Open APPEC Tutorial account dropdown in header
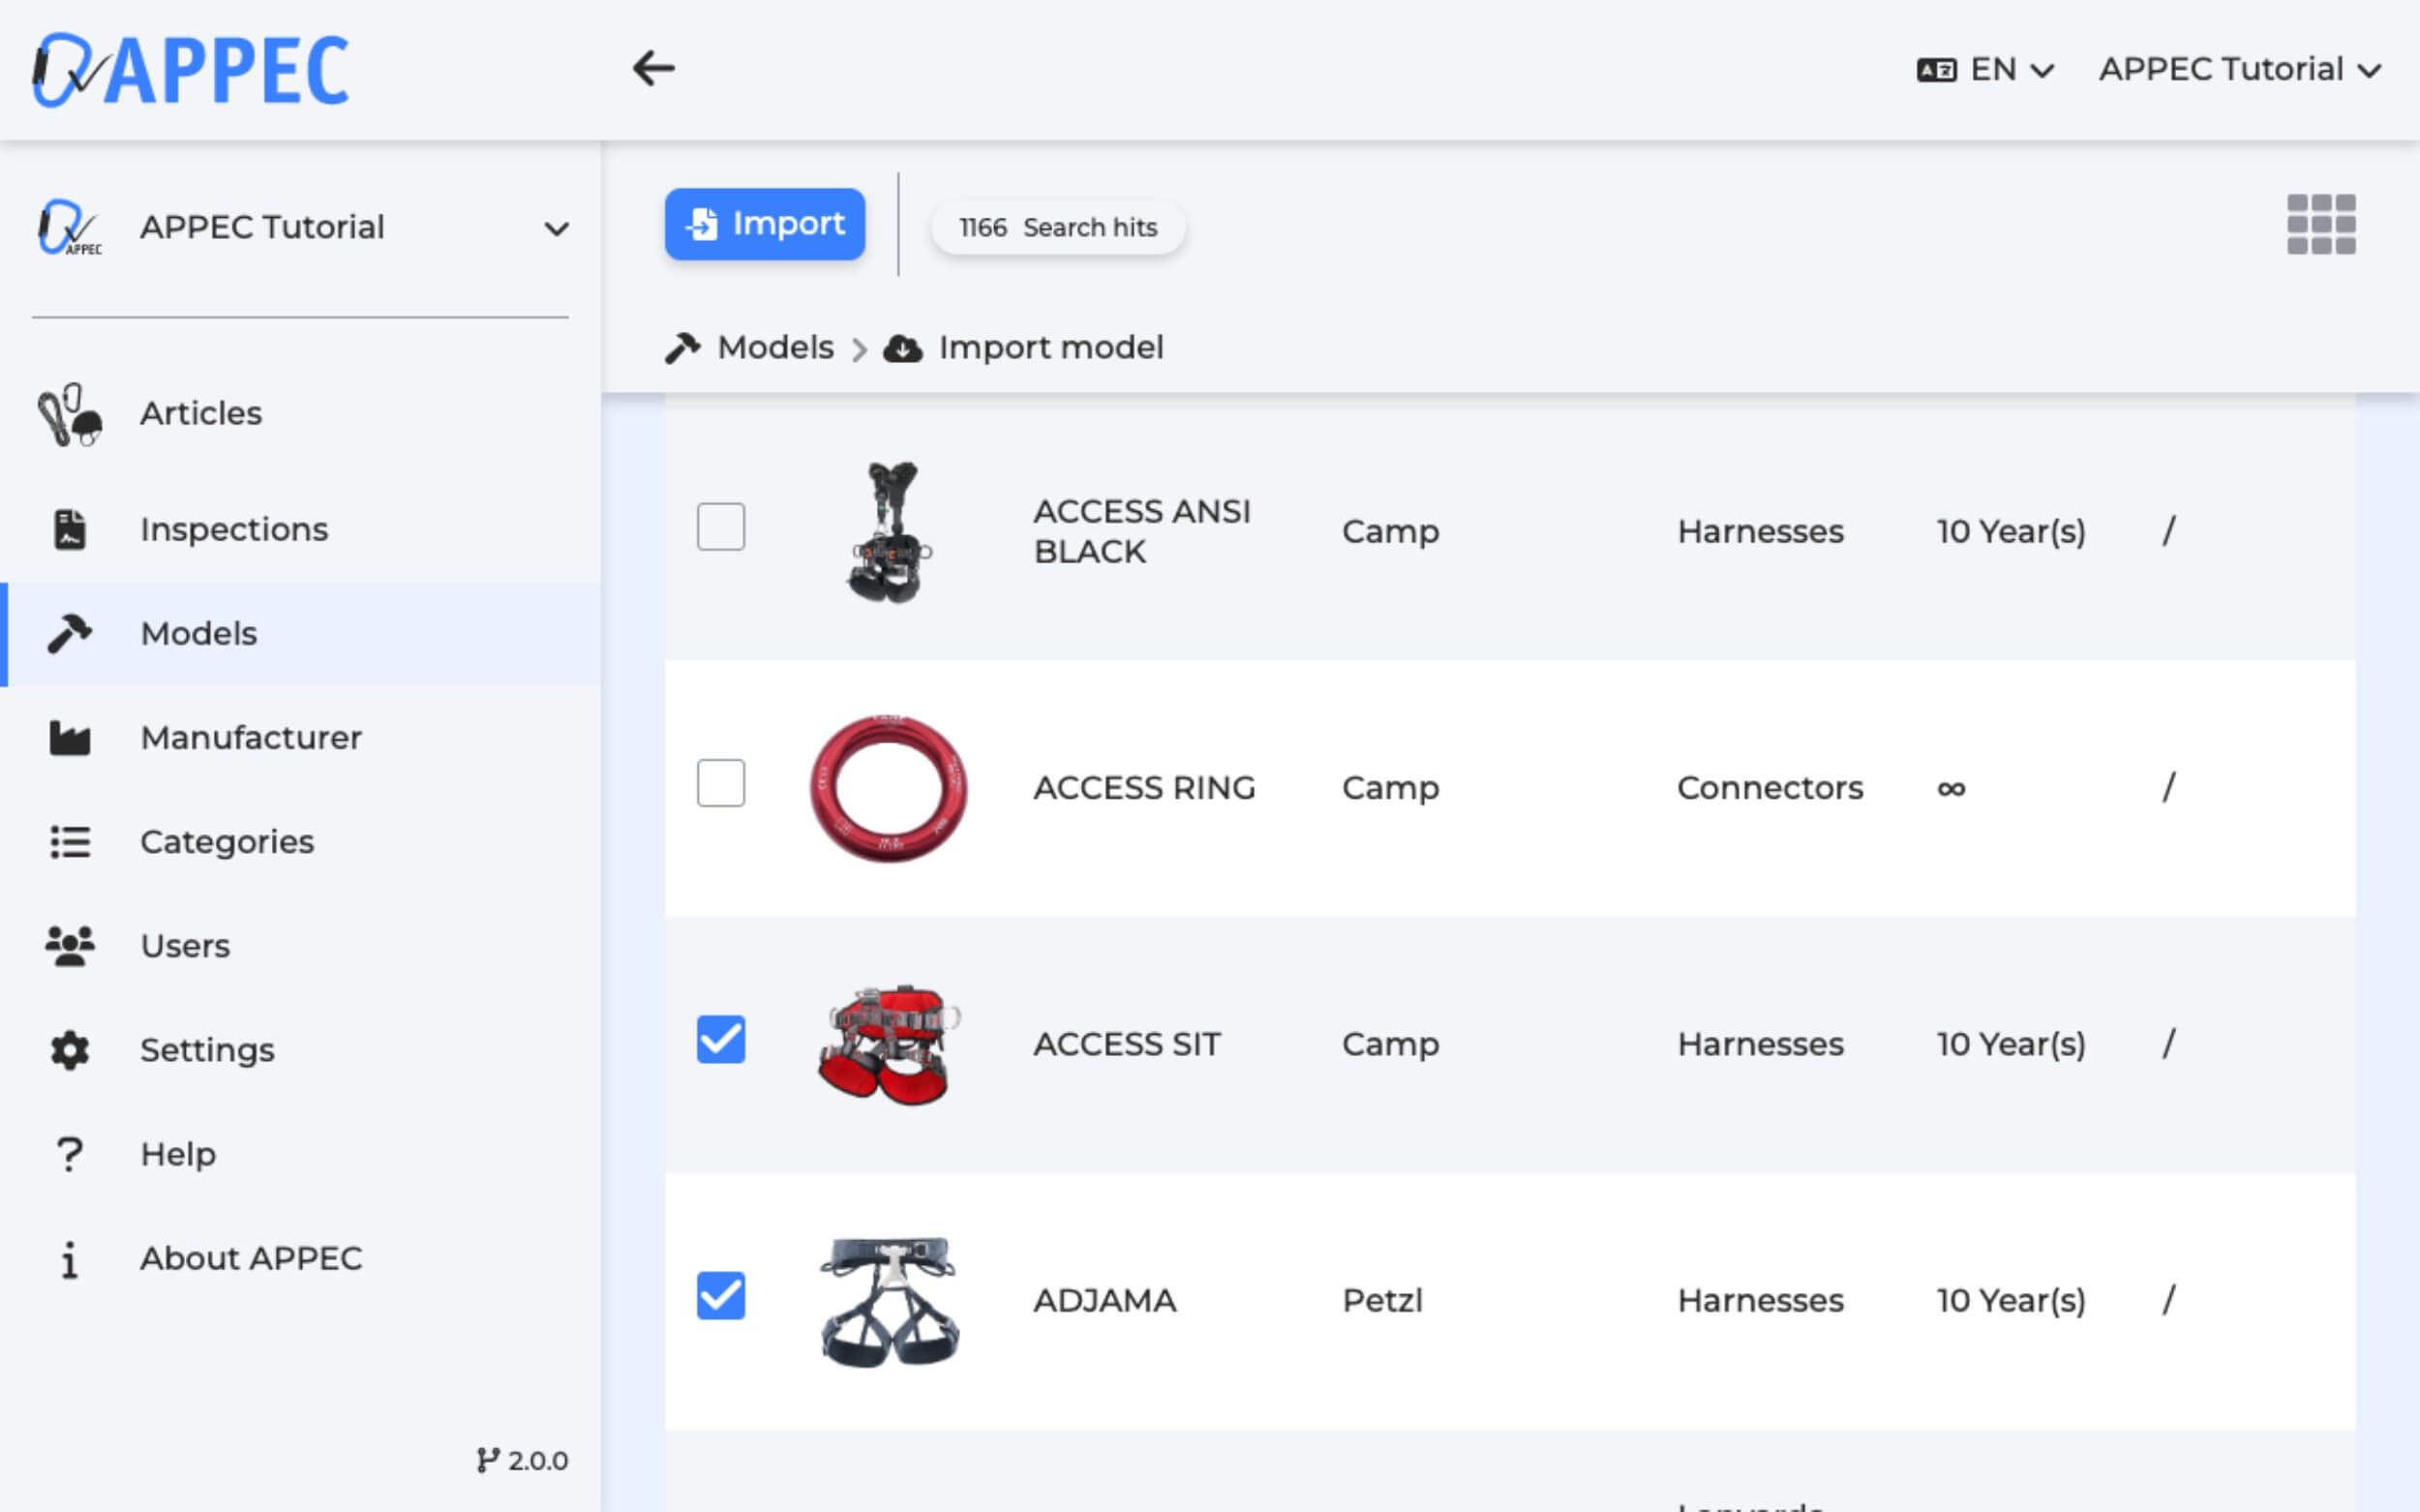 [x=2238, y=70]
